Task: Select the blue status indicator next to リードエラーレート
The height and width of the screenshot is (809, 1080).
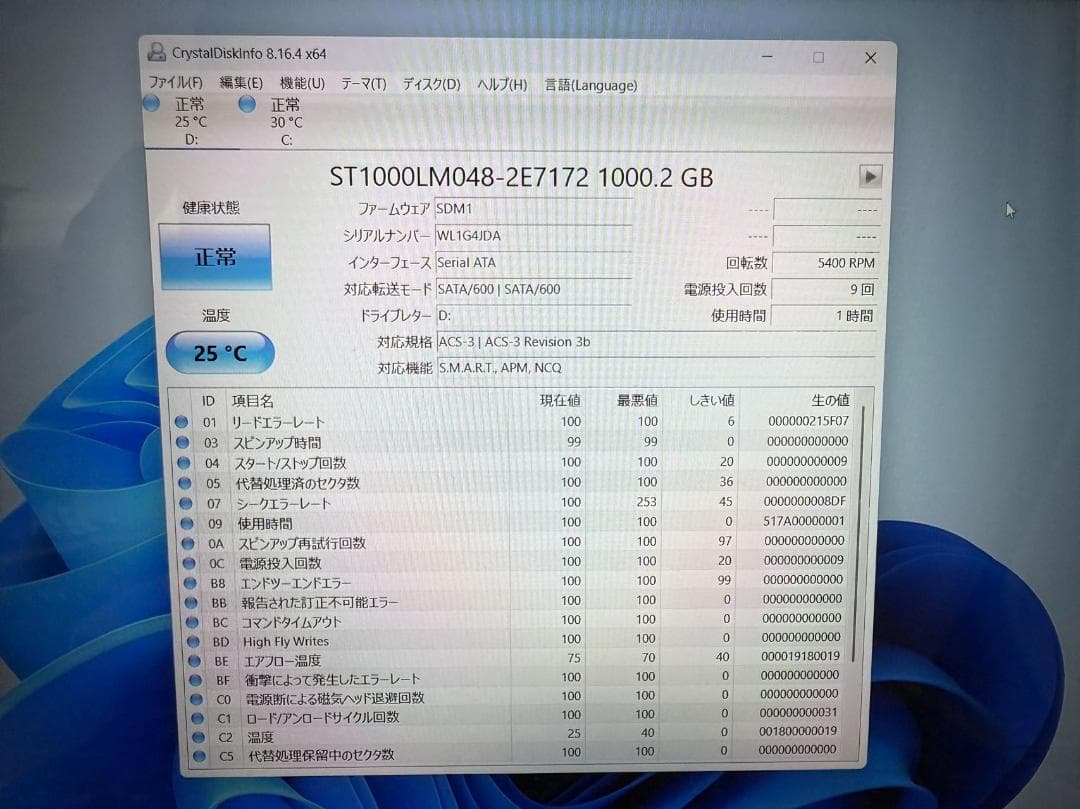Action: click(181, 422)
